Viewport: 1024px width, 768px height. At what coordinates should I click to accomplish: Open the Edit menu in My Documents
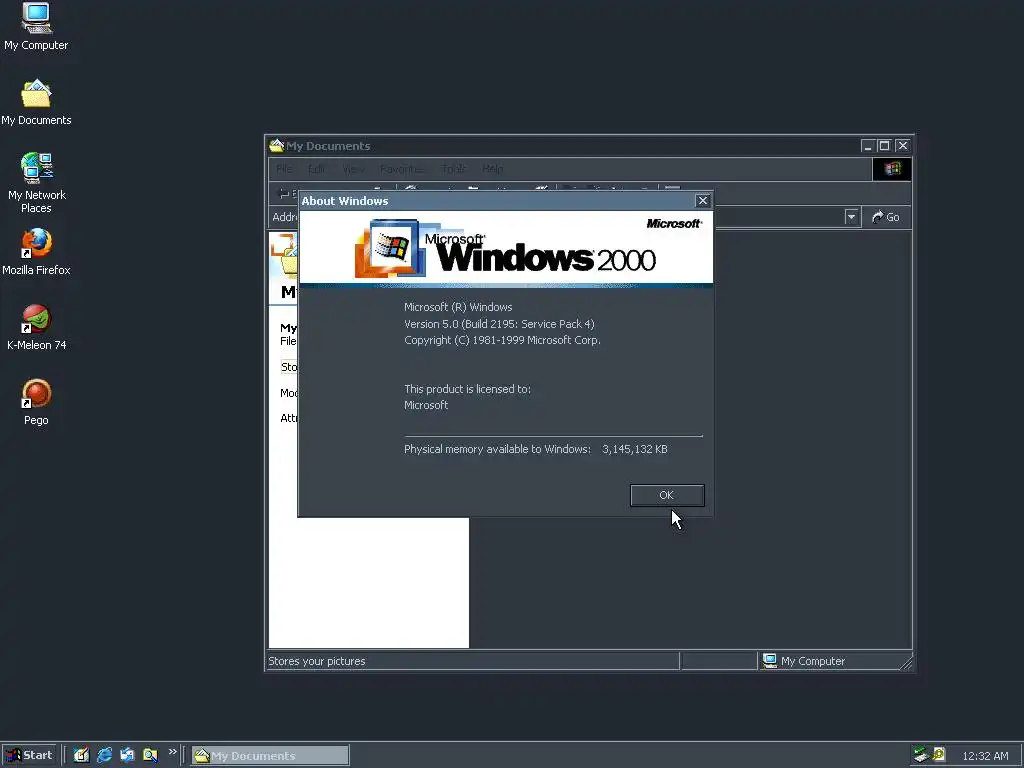(317, 169)
